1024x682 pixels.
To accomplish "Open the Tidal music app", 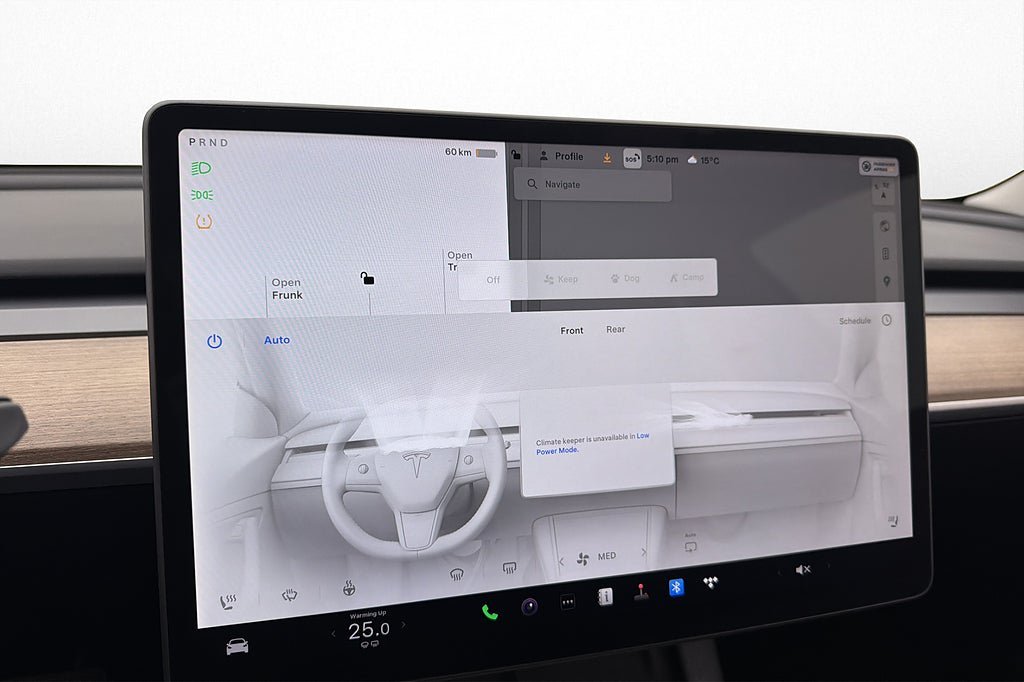I will pos(711,583).
